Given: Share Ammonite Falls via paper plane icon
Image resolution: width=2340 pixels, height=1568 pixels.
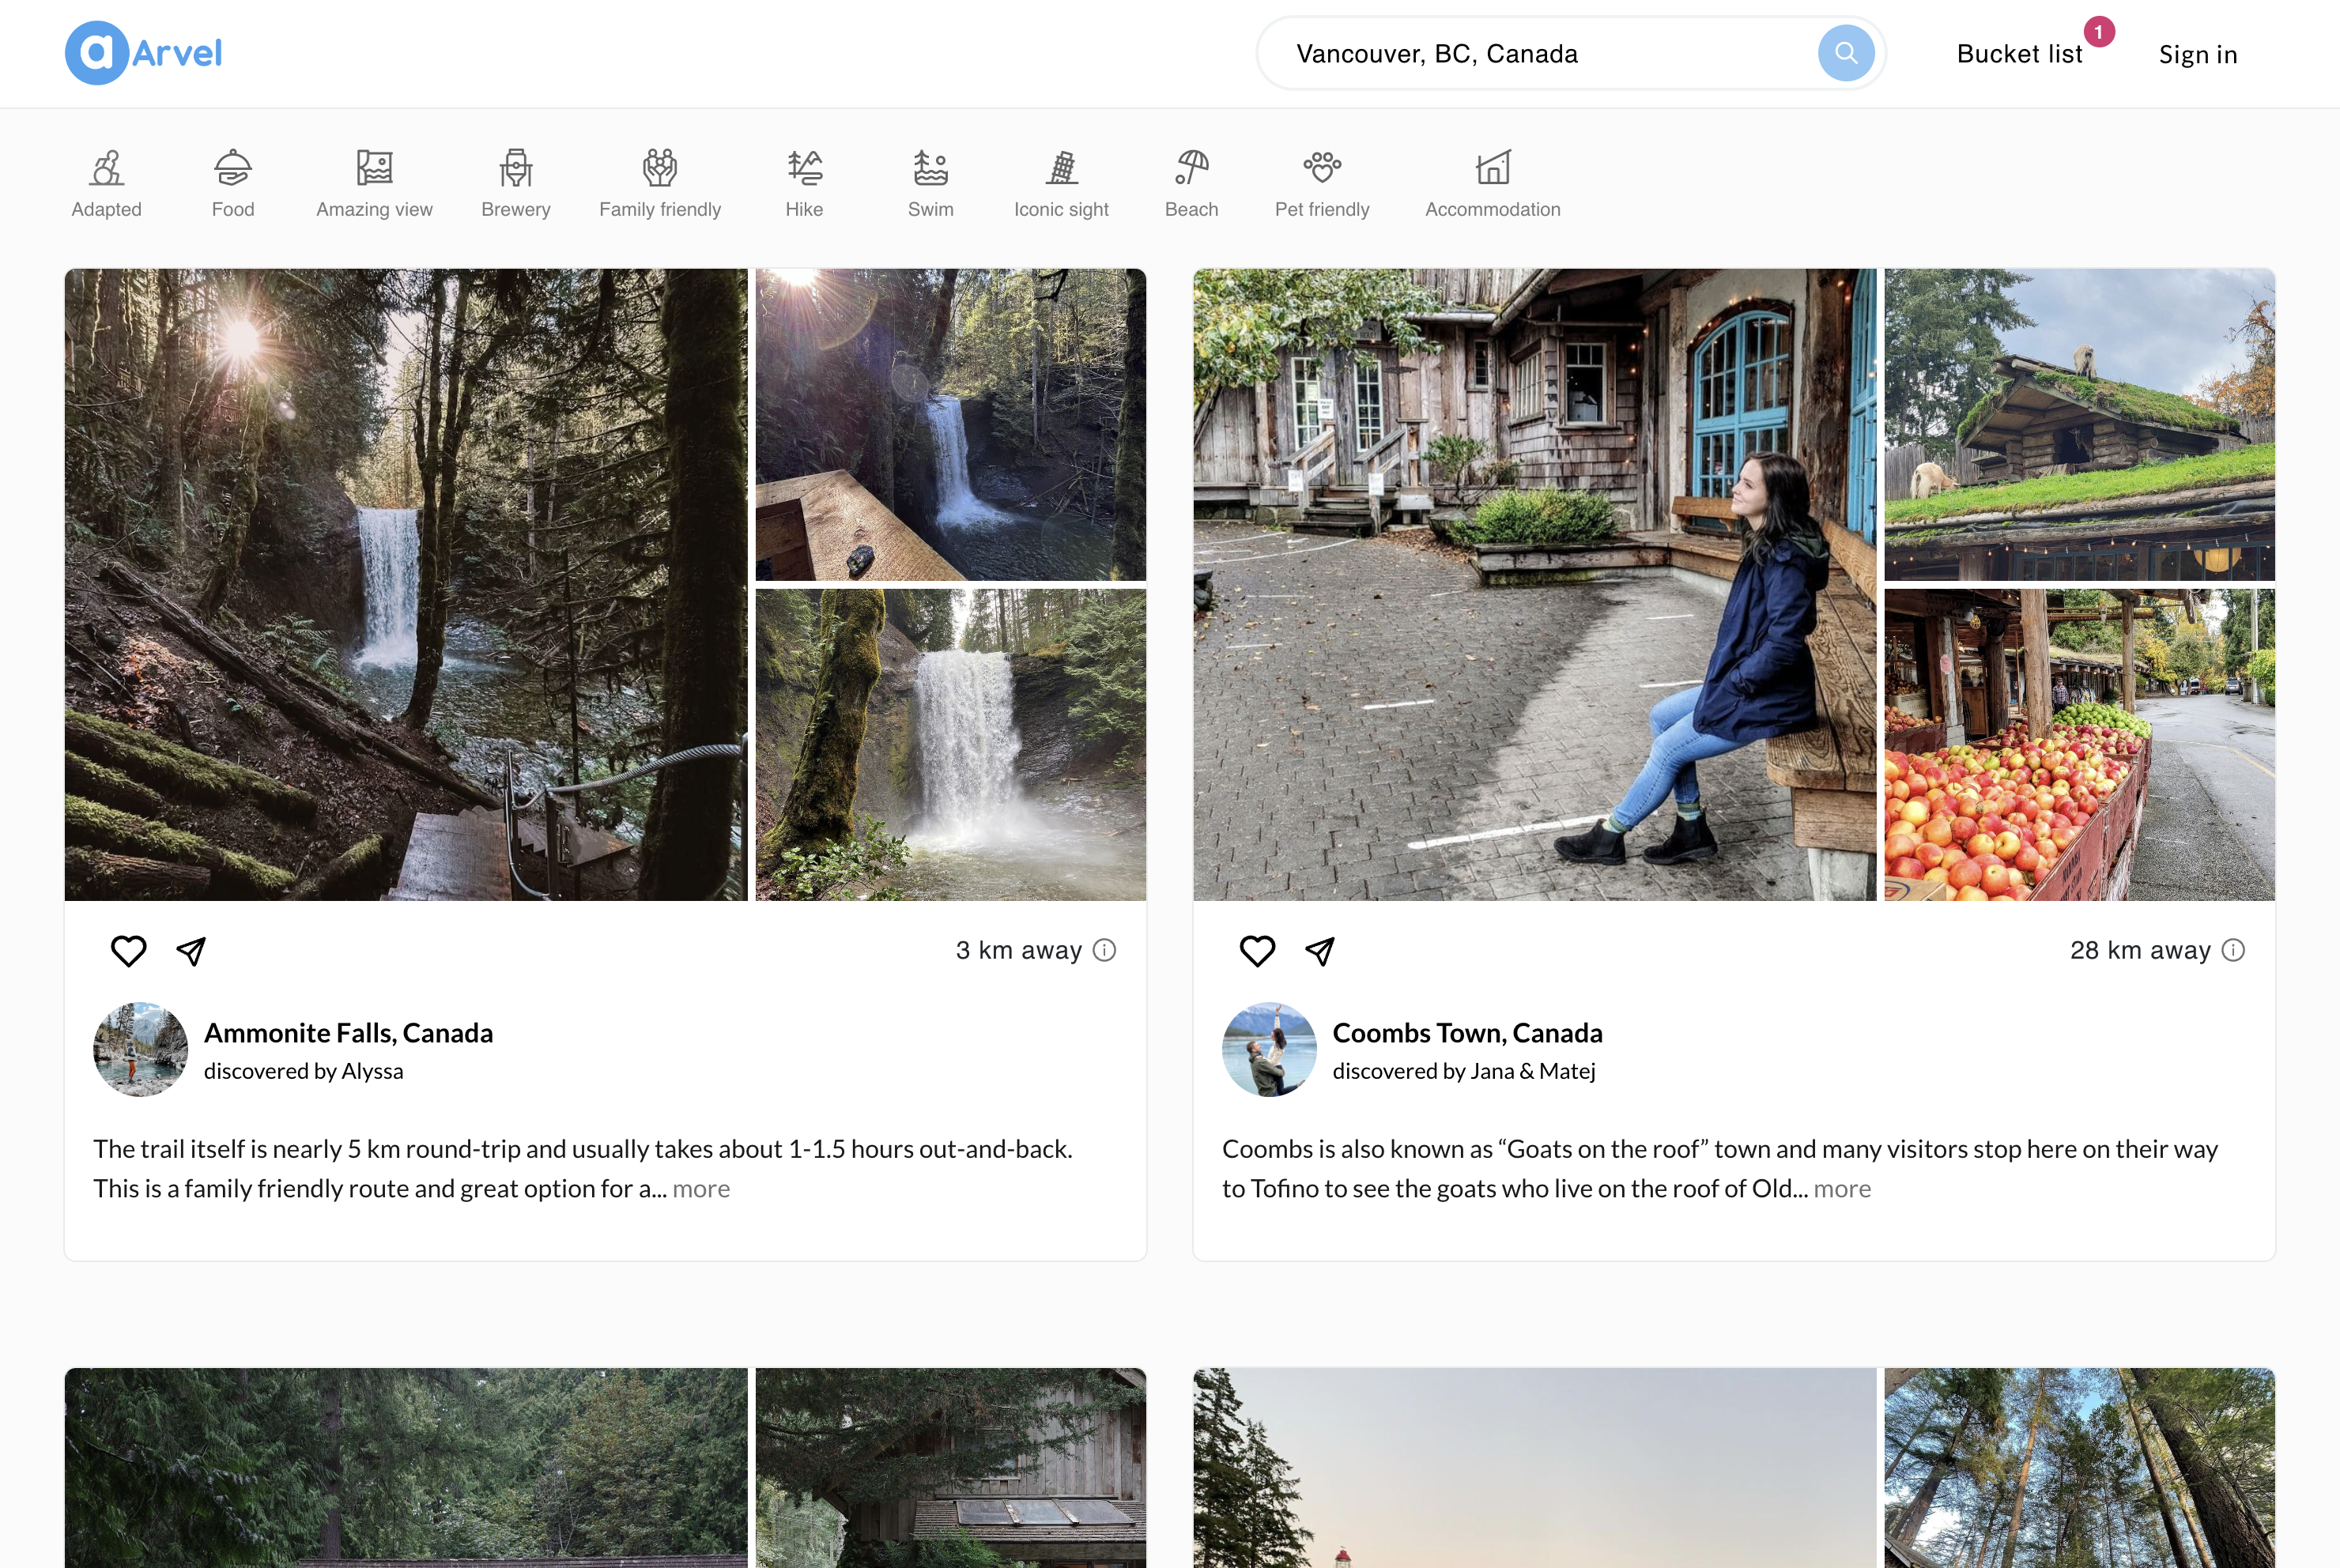Looking at the screenshot, I should [191, 950].
